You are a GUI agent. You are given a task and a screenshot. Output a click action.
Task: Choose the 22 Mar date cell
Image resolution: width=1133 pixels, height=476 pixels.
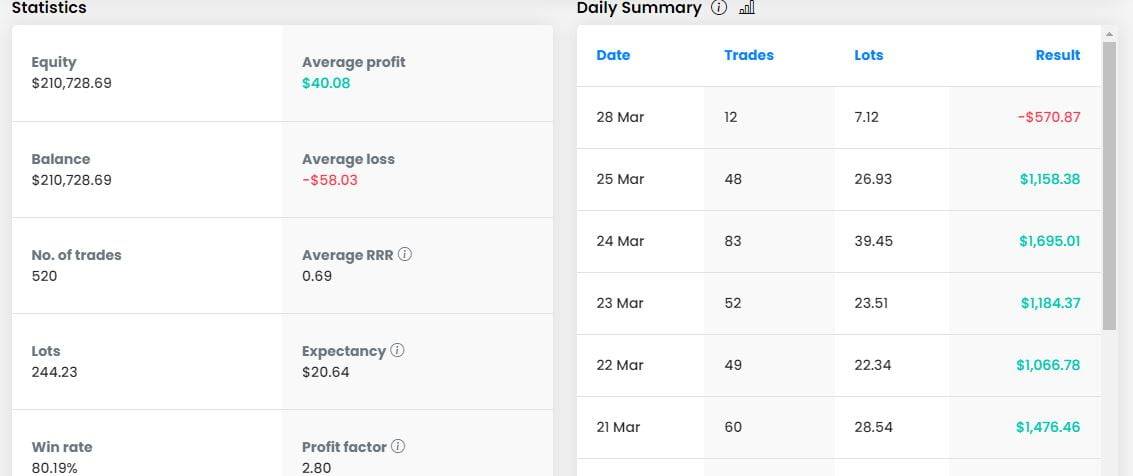(620, 365)
